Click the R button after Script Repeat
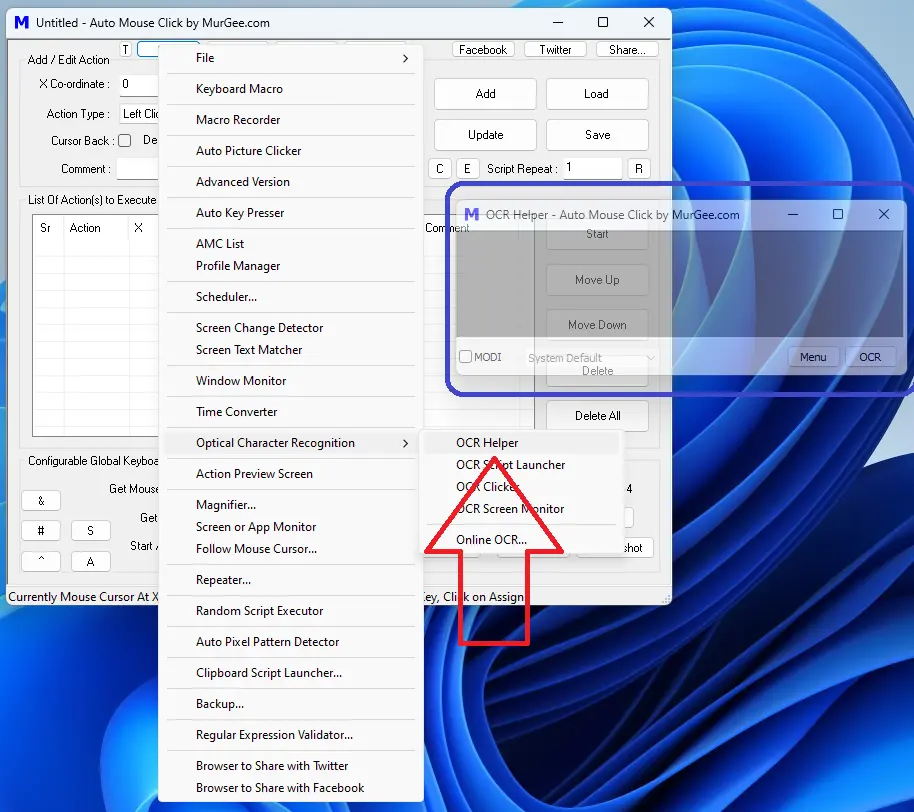914x812 pixels. 639,168
